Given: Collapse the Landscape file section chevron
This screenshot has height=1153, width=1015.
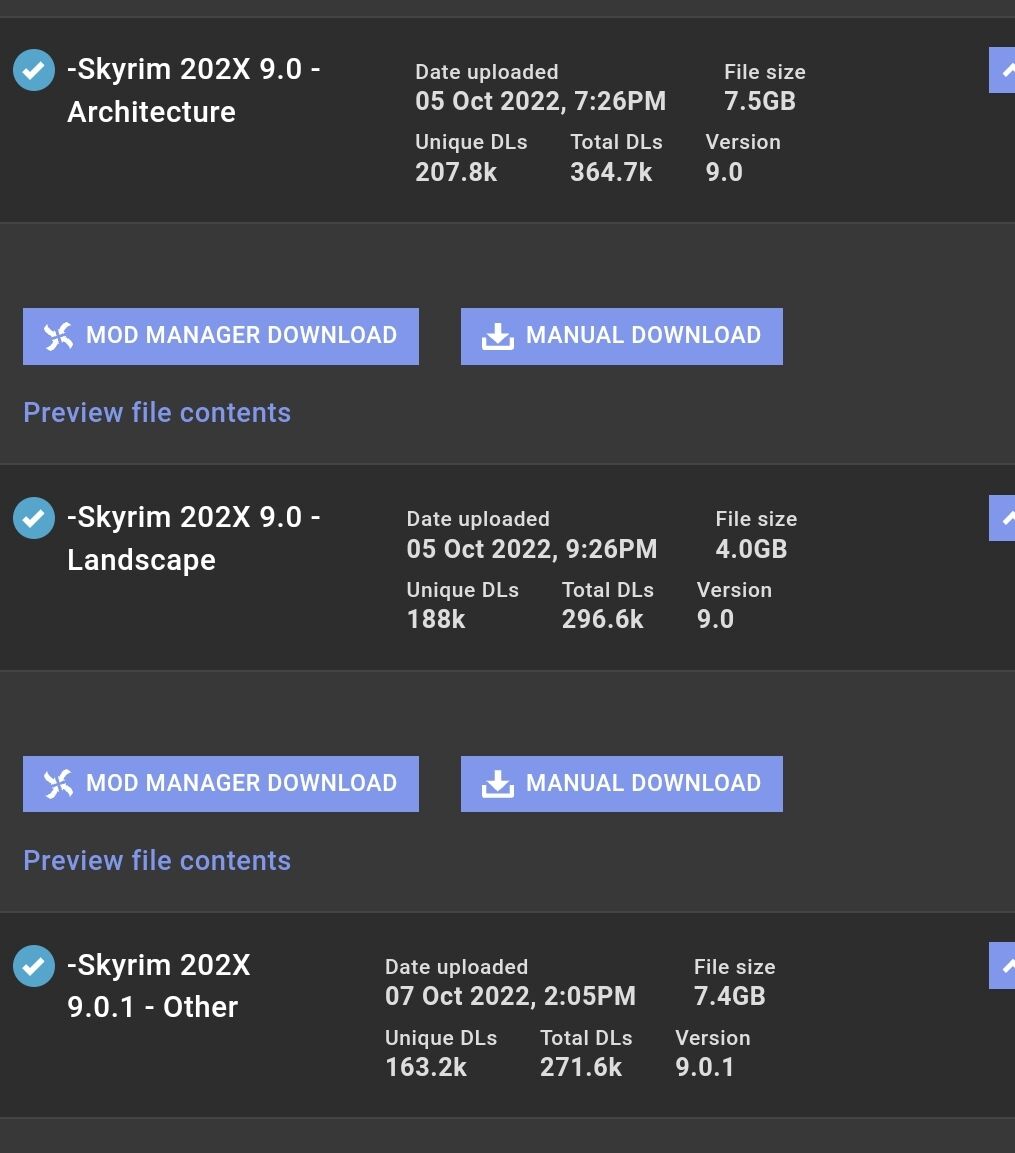Looking at the screenshot, I should coord(1003,518).
